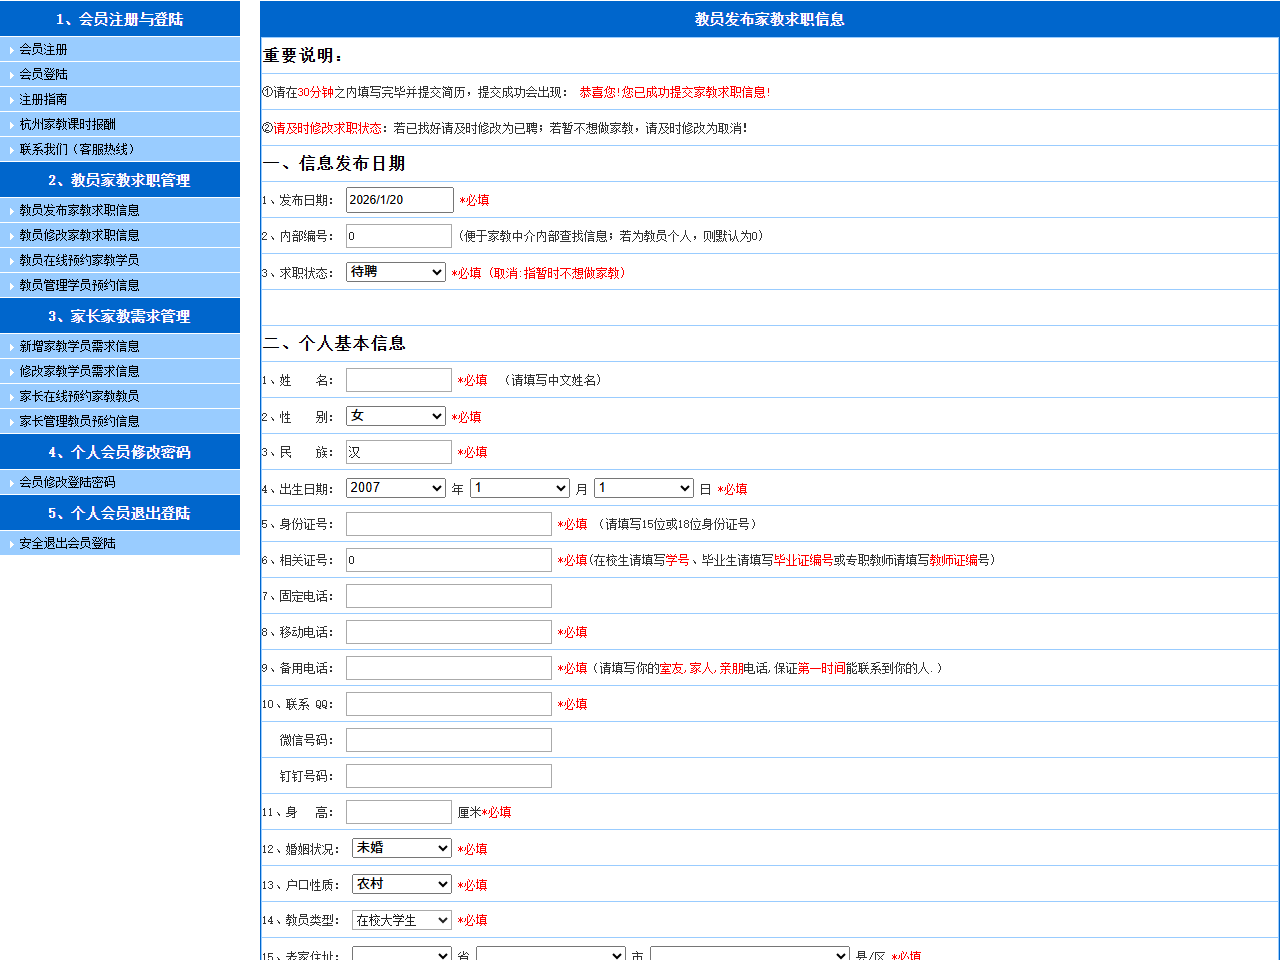Click the 会员注册 sidebar link
The height and width of the screenshot is (960, 1280).
(x=43, y=49)
